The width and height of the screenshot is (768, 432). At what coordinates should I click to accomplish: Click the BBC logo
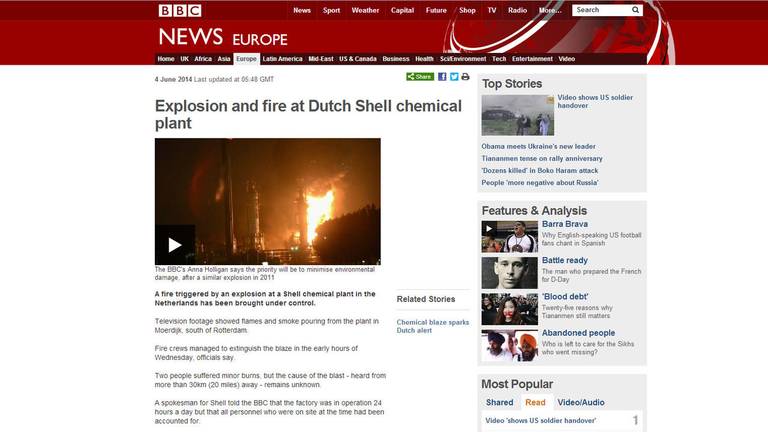pos(180,11)
